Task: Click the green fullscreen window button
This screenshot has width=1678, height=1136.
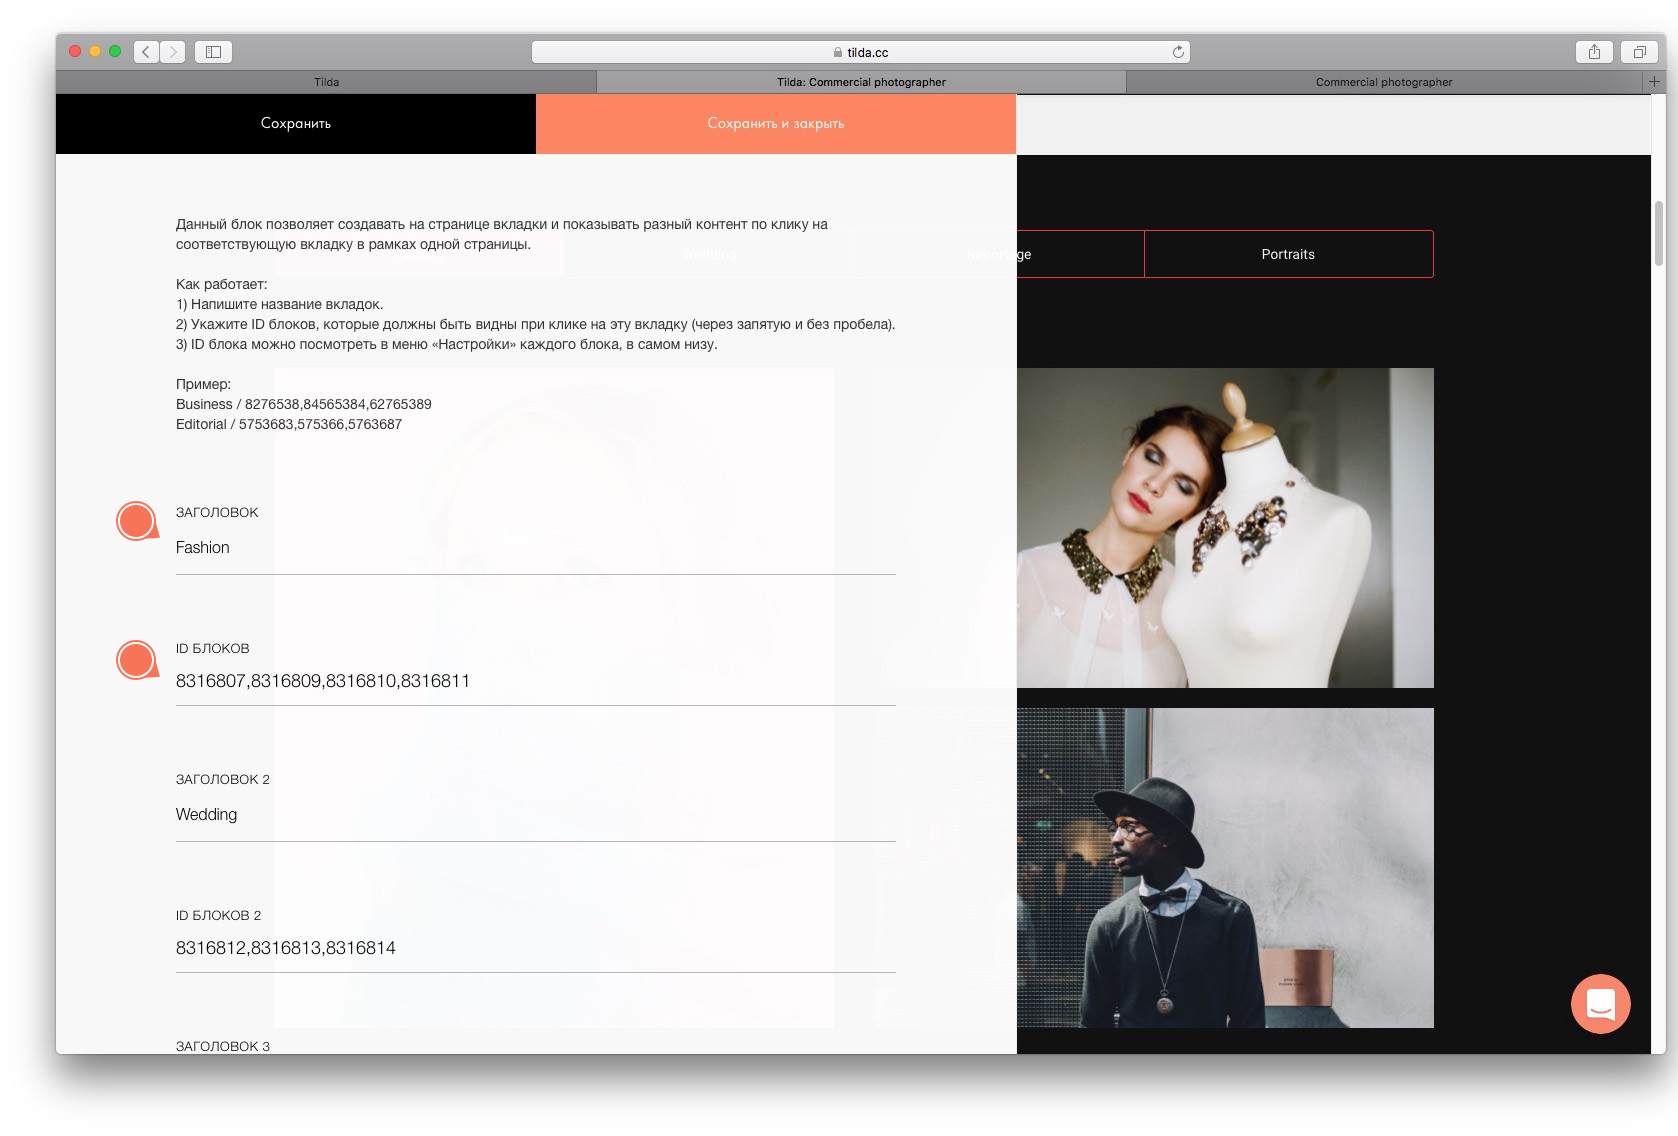Action: coord(115,51)
